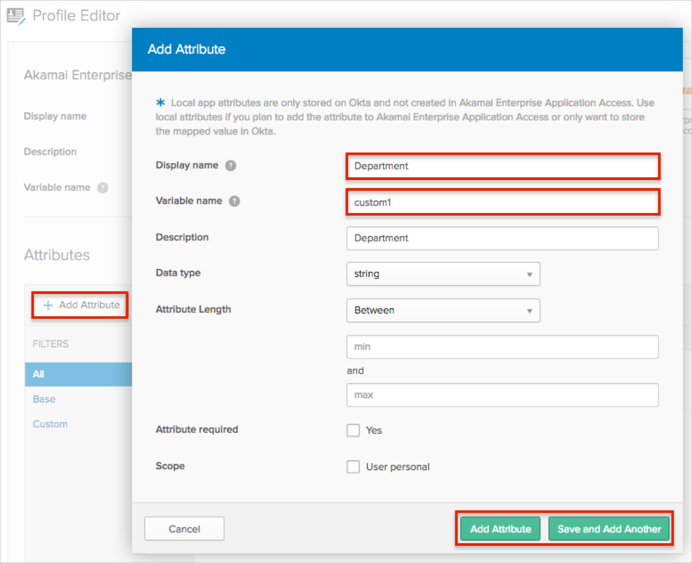Expand the Attribute Length Between dropdown
The height and width of the screenshot is (563, 692).
[442, 310]
